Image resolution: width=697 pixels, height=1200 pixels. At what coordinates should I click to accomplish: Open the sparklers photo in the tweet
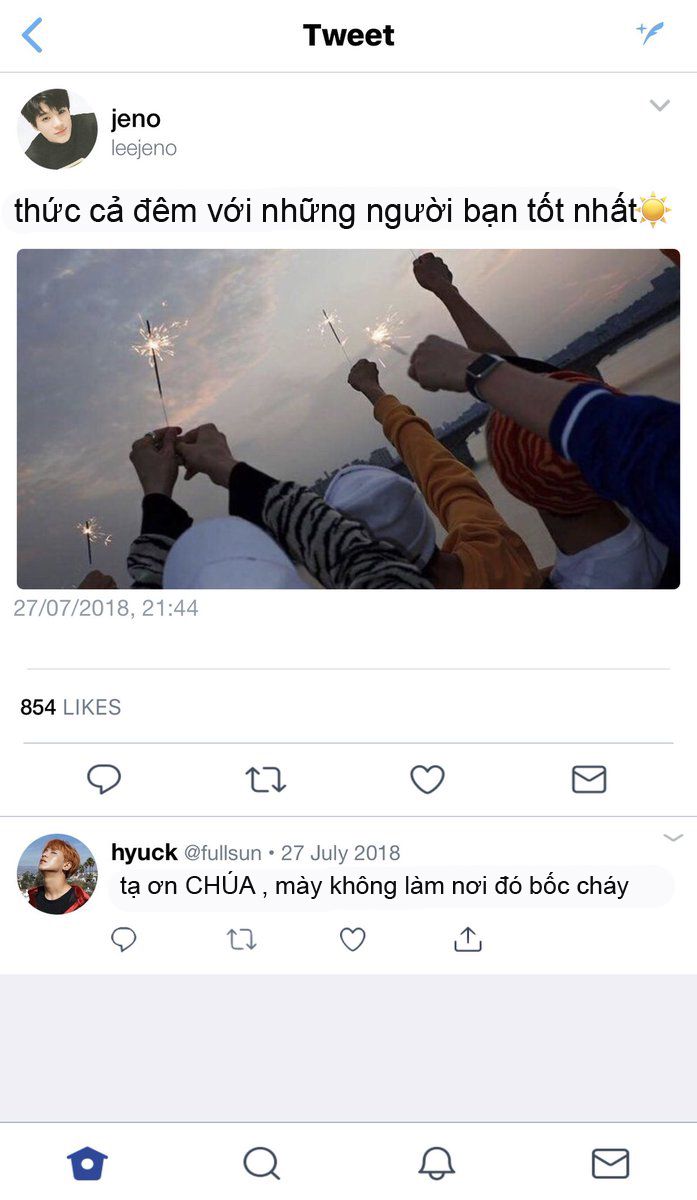348,418
